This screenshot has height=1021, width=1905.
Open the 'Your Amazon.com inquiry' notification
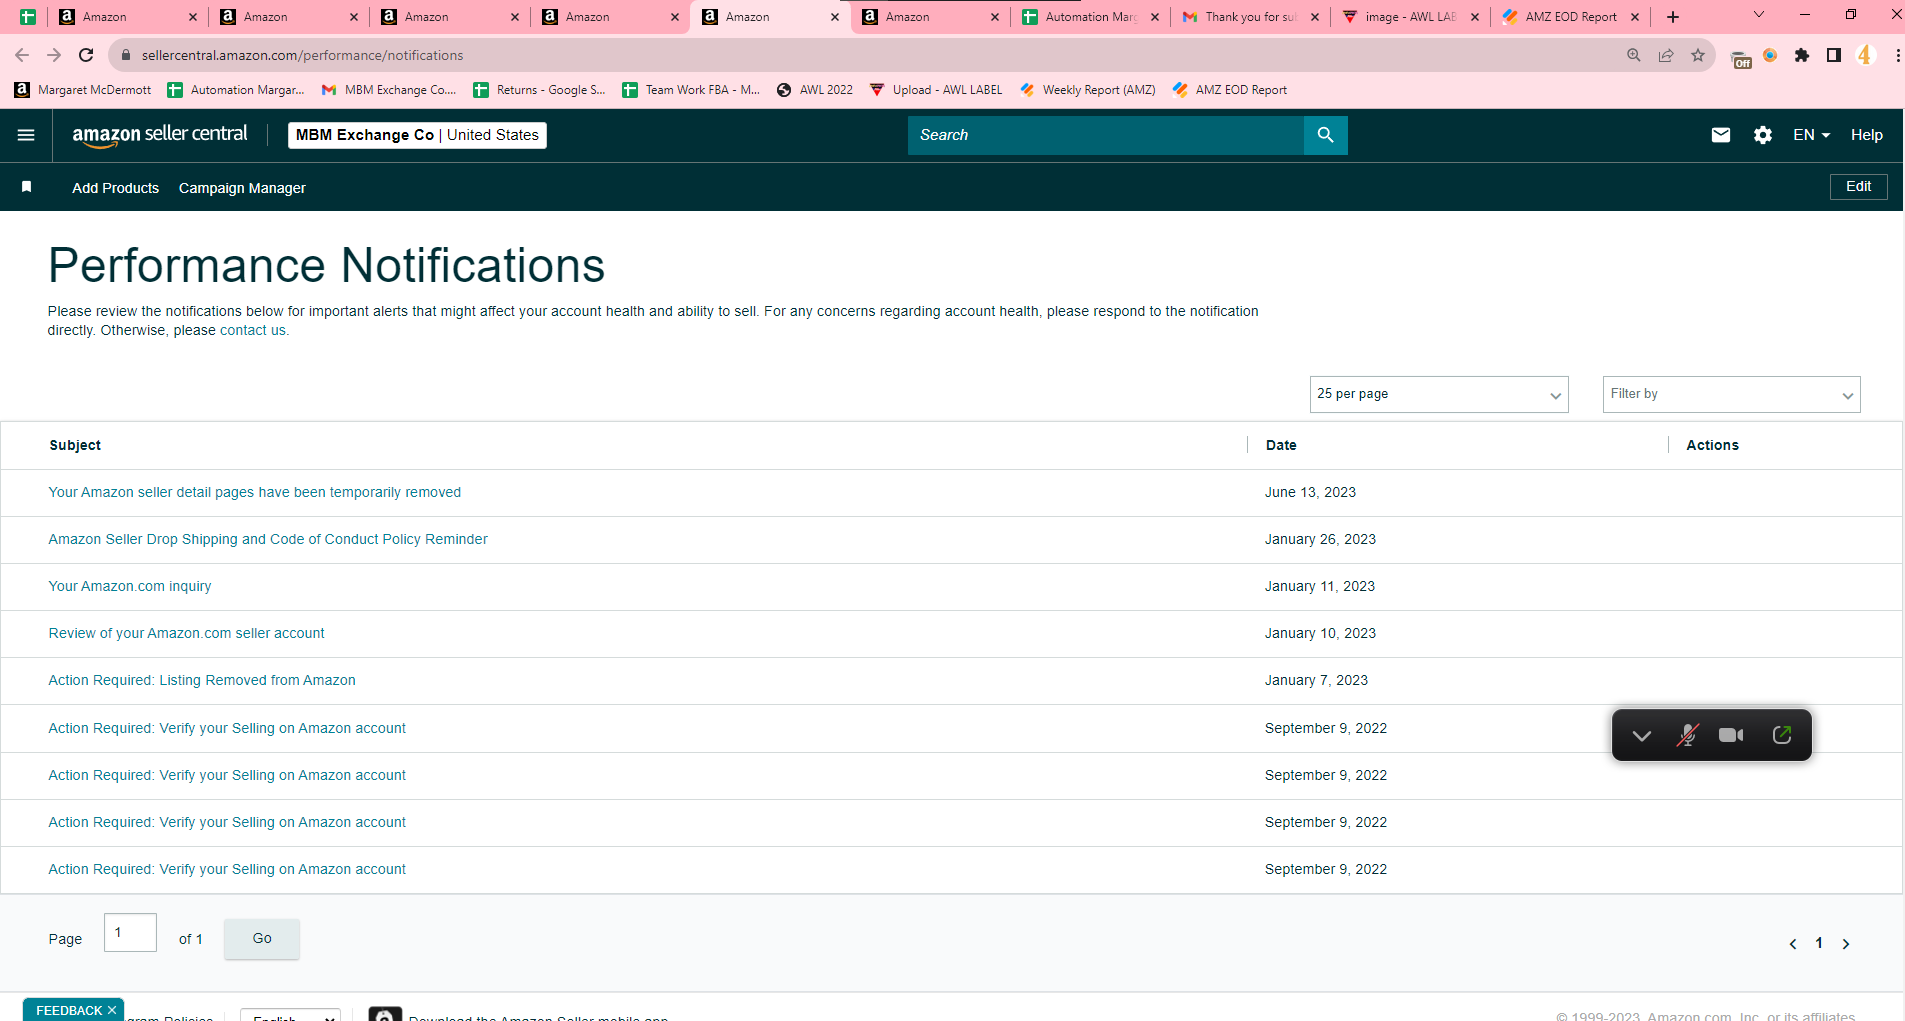(x=130, y=586)
